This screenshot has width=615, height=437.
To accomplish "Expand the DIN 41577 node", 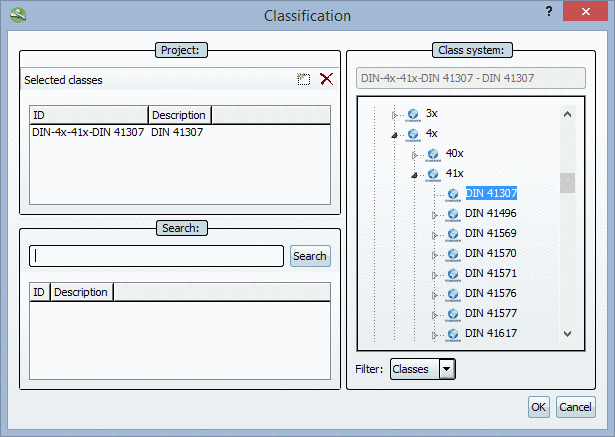I will (x=435, y=315).
